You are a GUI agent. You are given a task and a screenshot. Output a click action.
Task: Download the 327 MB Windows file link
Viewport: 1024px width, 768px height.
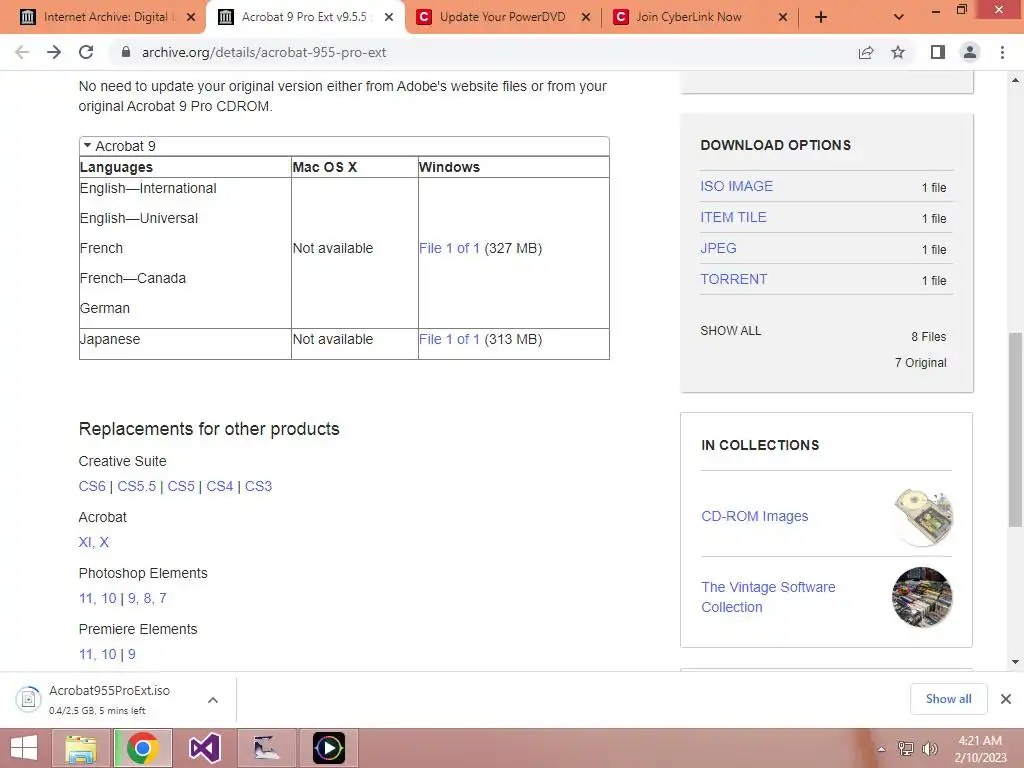coord(449,248)
